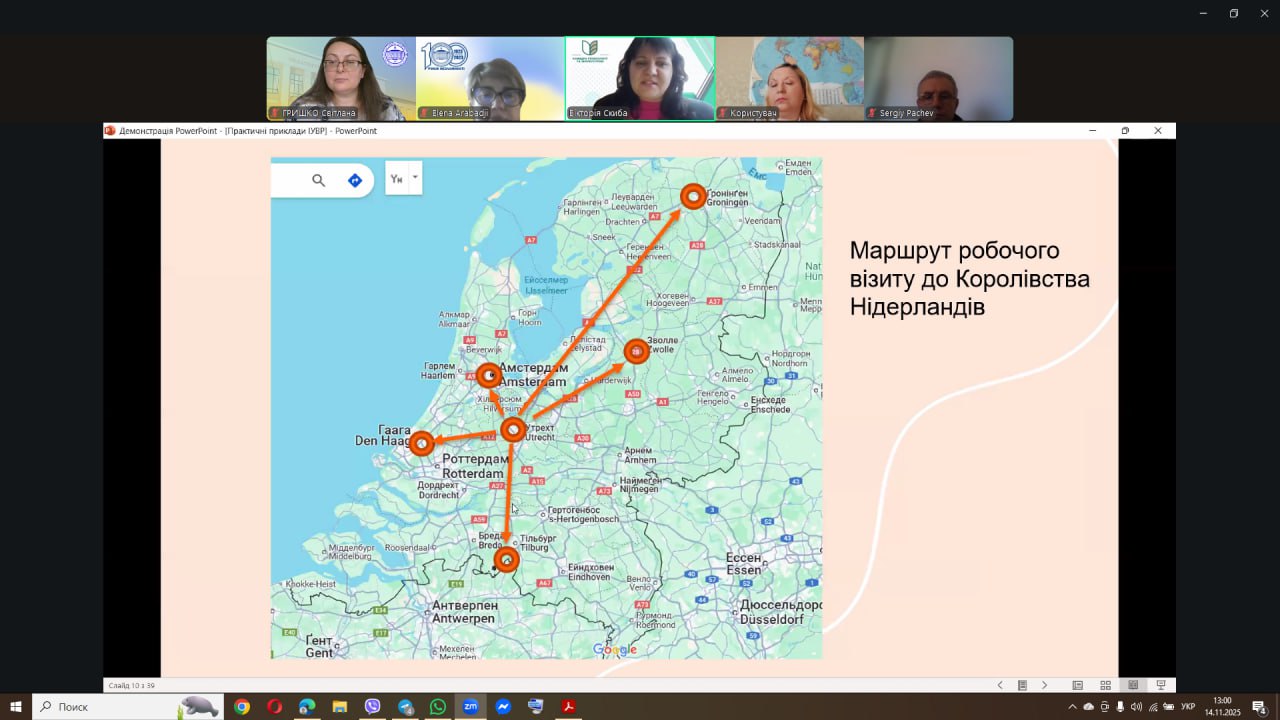Screen dimensions: 1280x720
Task: Open Microsoft Edge from the taskbar
Action: pos(307,707)
